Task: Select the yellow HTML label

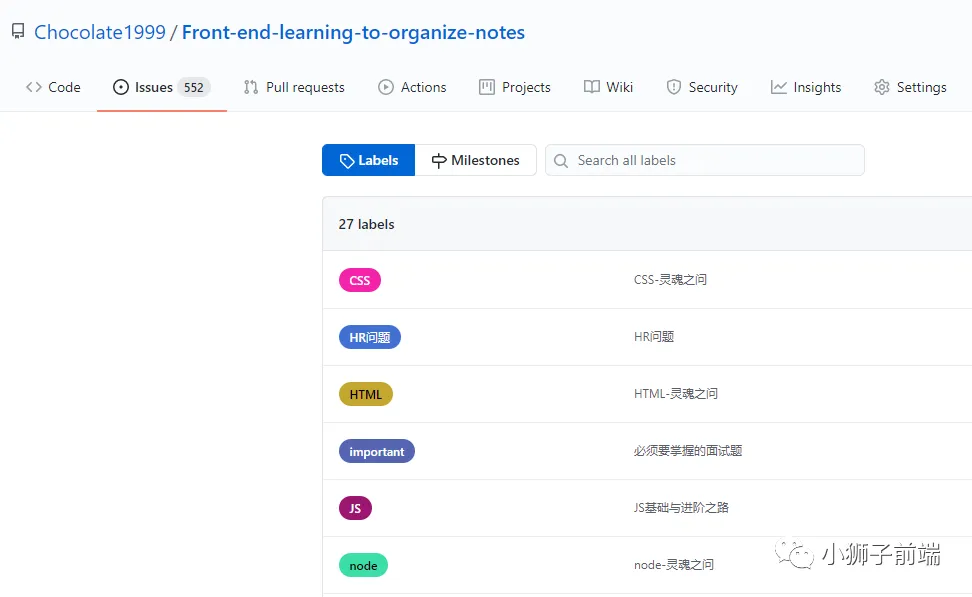Action: point(366,394)
